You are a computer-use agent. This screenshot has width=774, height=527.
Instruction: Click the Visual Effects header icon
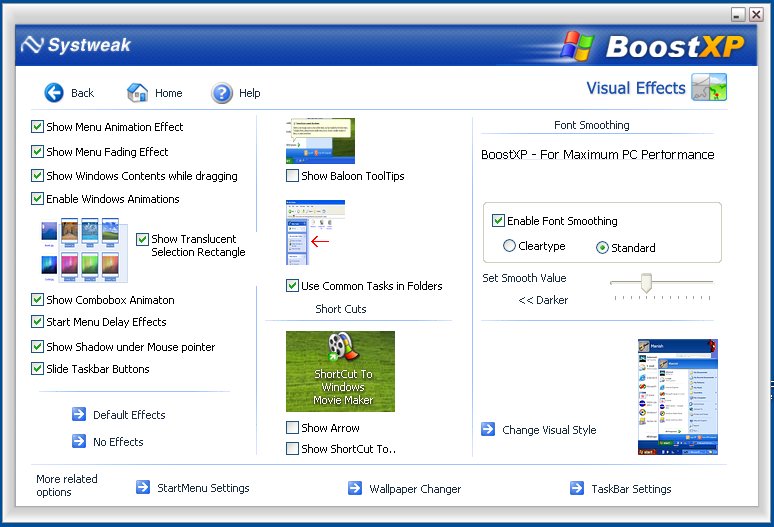[x=709, y=87]
